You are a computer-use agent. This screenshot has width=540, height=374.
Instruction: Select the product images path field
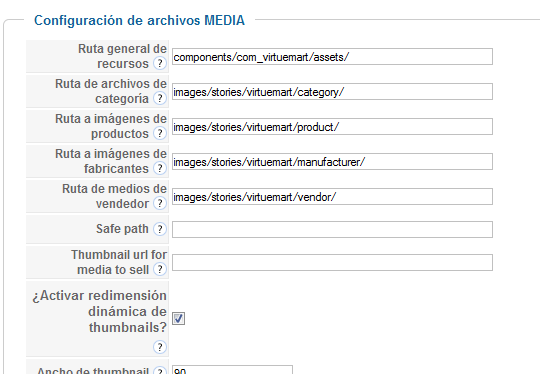[332, 127]
